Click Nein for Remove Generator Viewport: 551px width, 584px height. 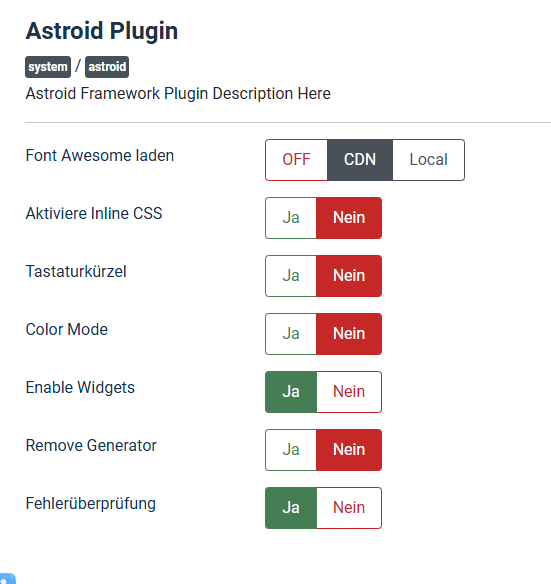(349, 450)
